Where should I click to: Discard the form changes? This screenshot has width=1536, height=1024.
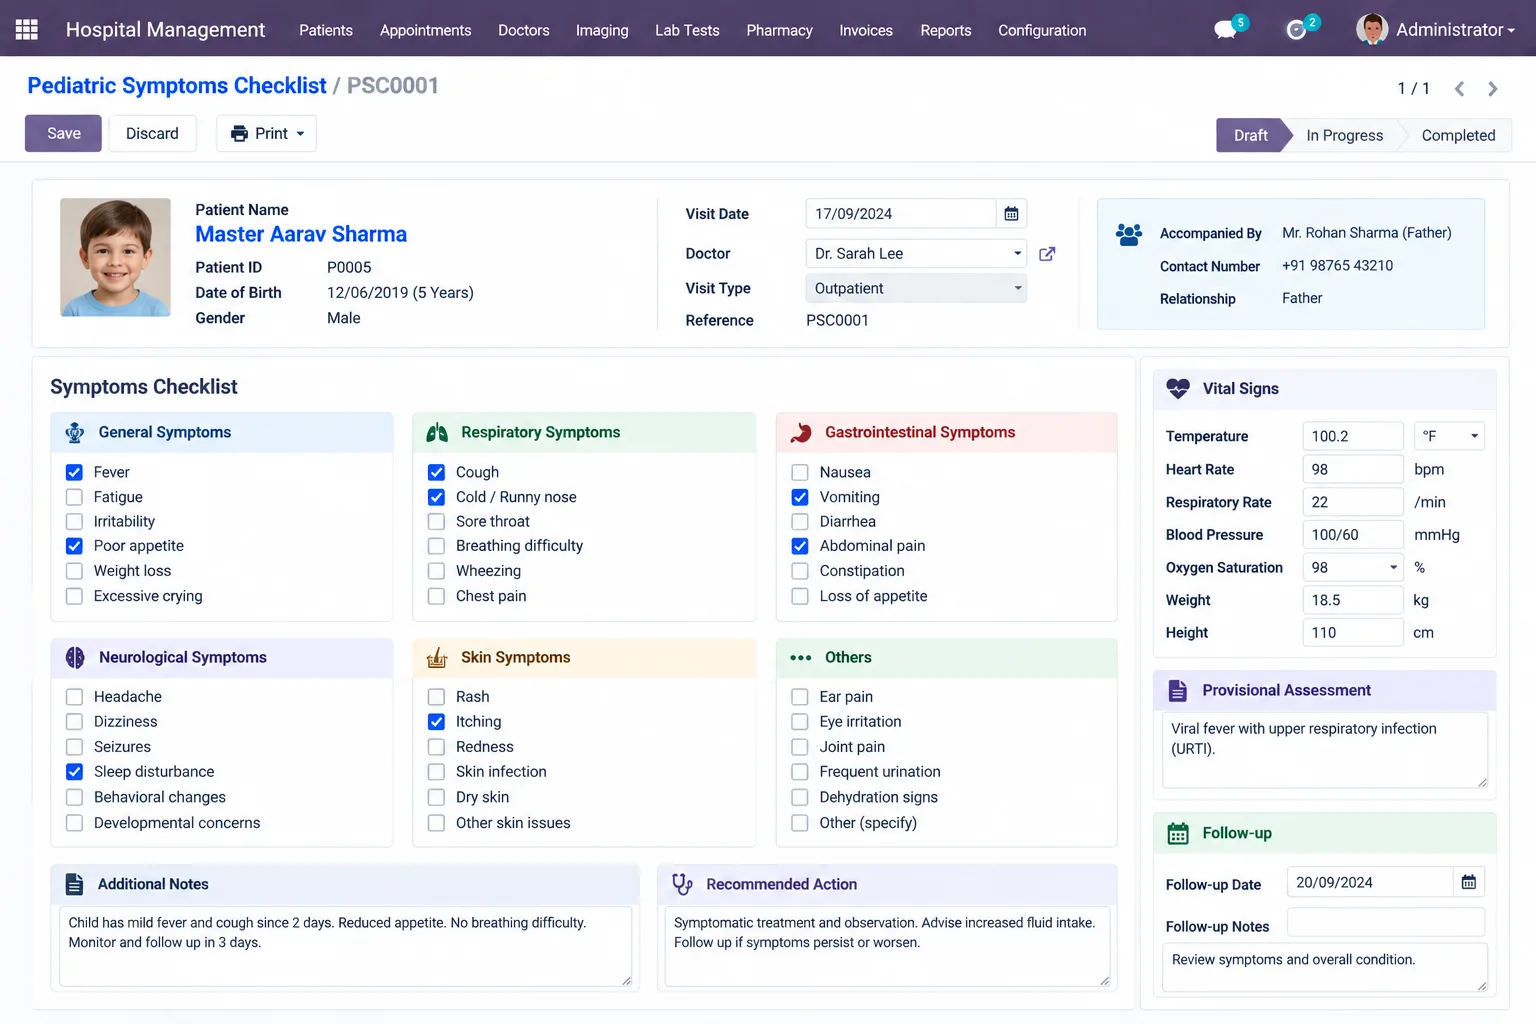152,133
